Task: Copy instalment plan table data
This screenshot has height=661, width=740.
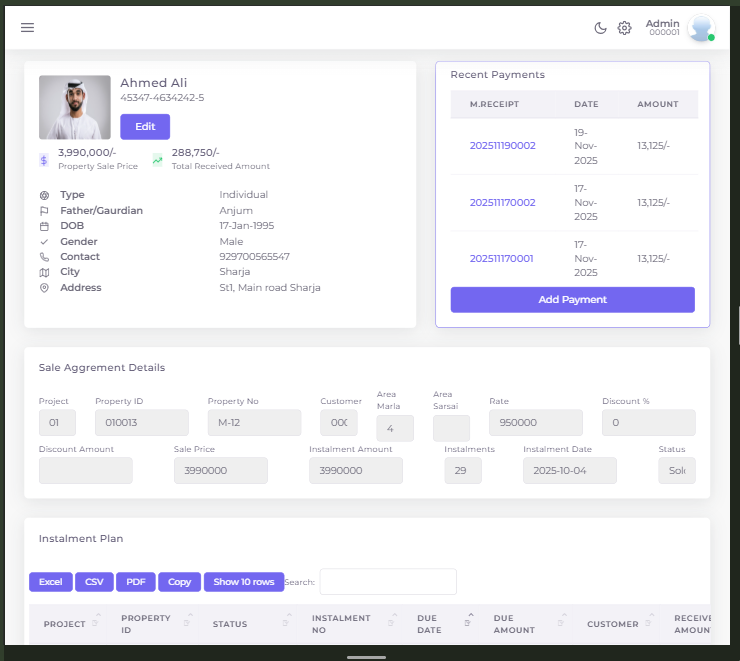Action: pos(179,582)
